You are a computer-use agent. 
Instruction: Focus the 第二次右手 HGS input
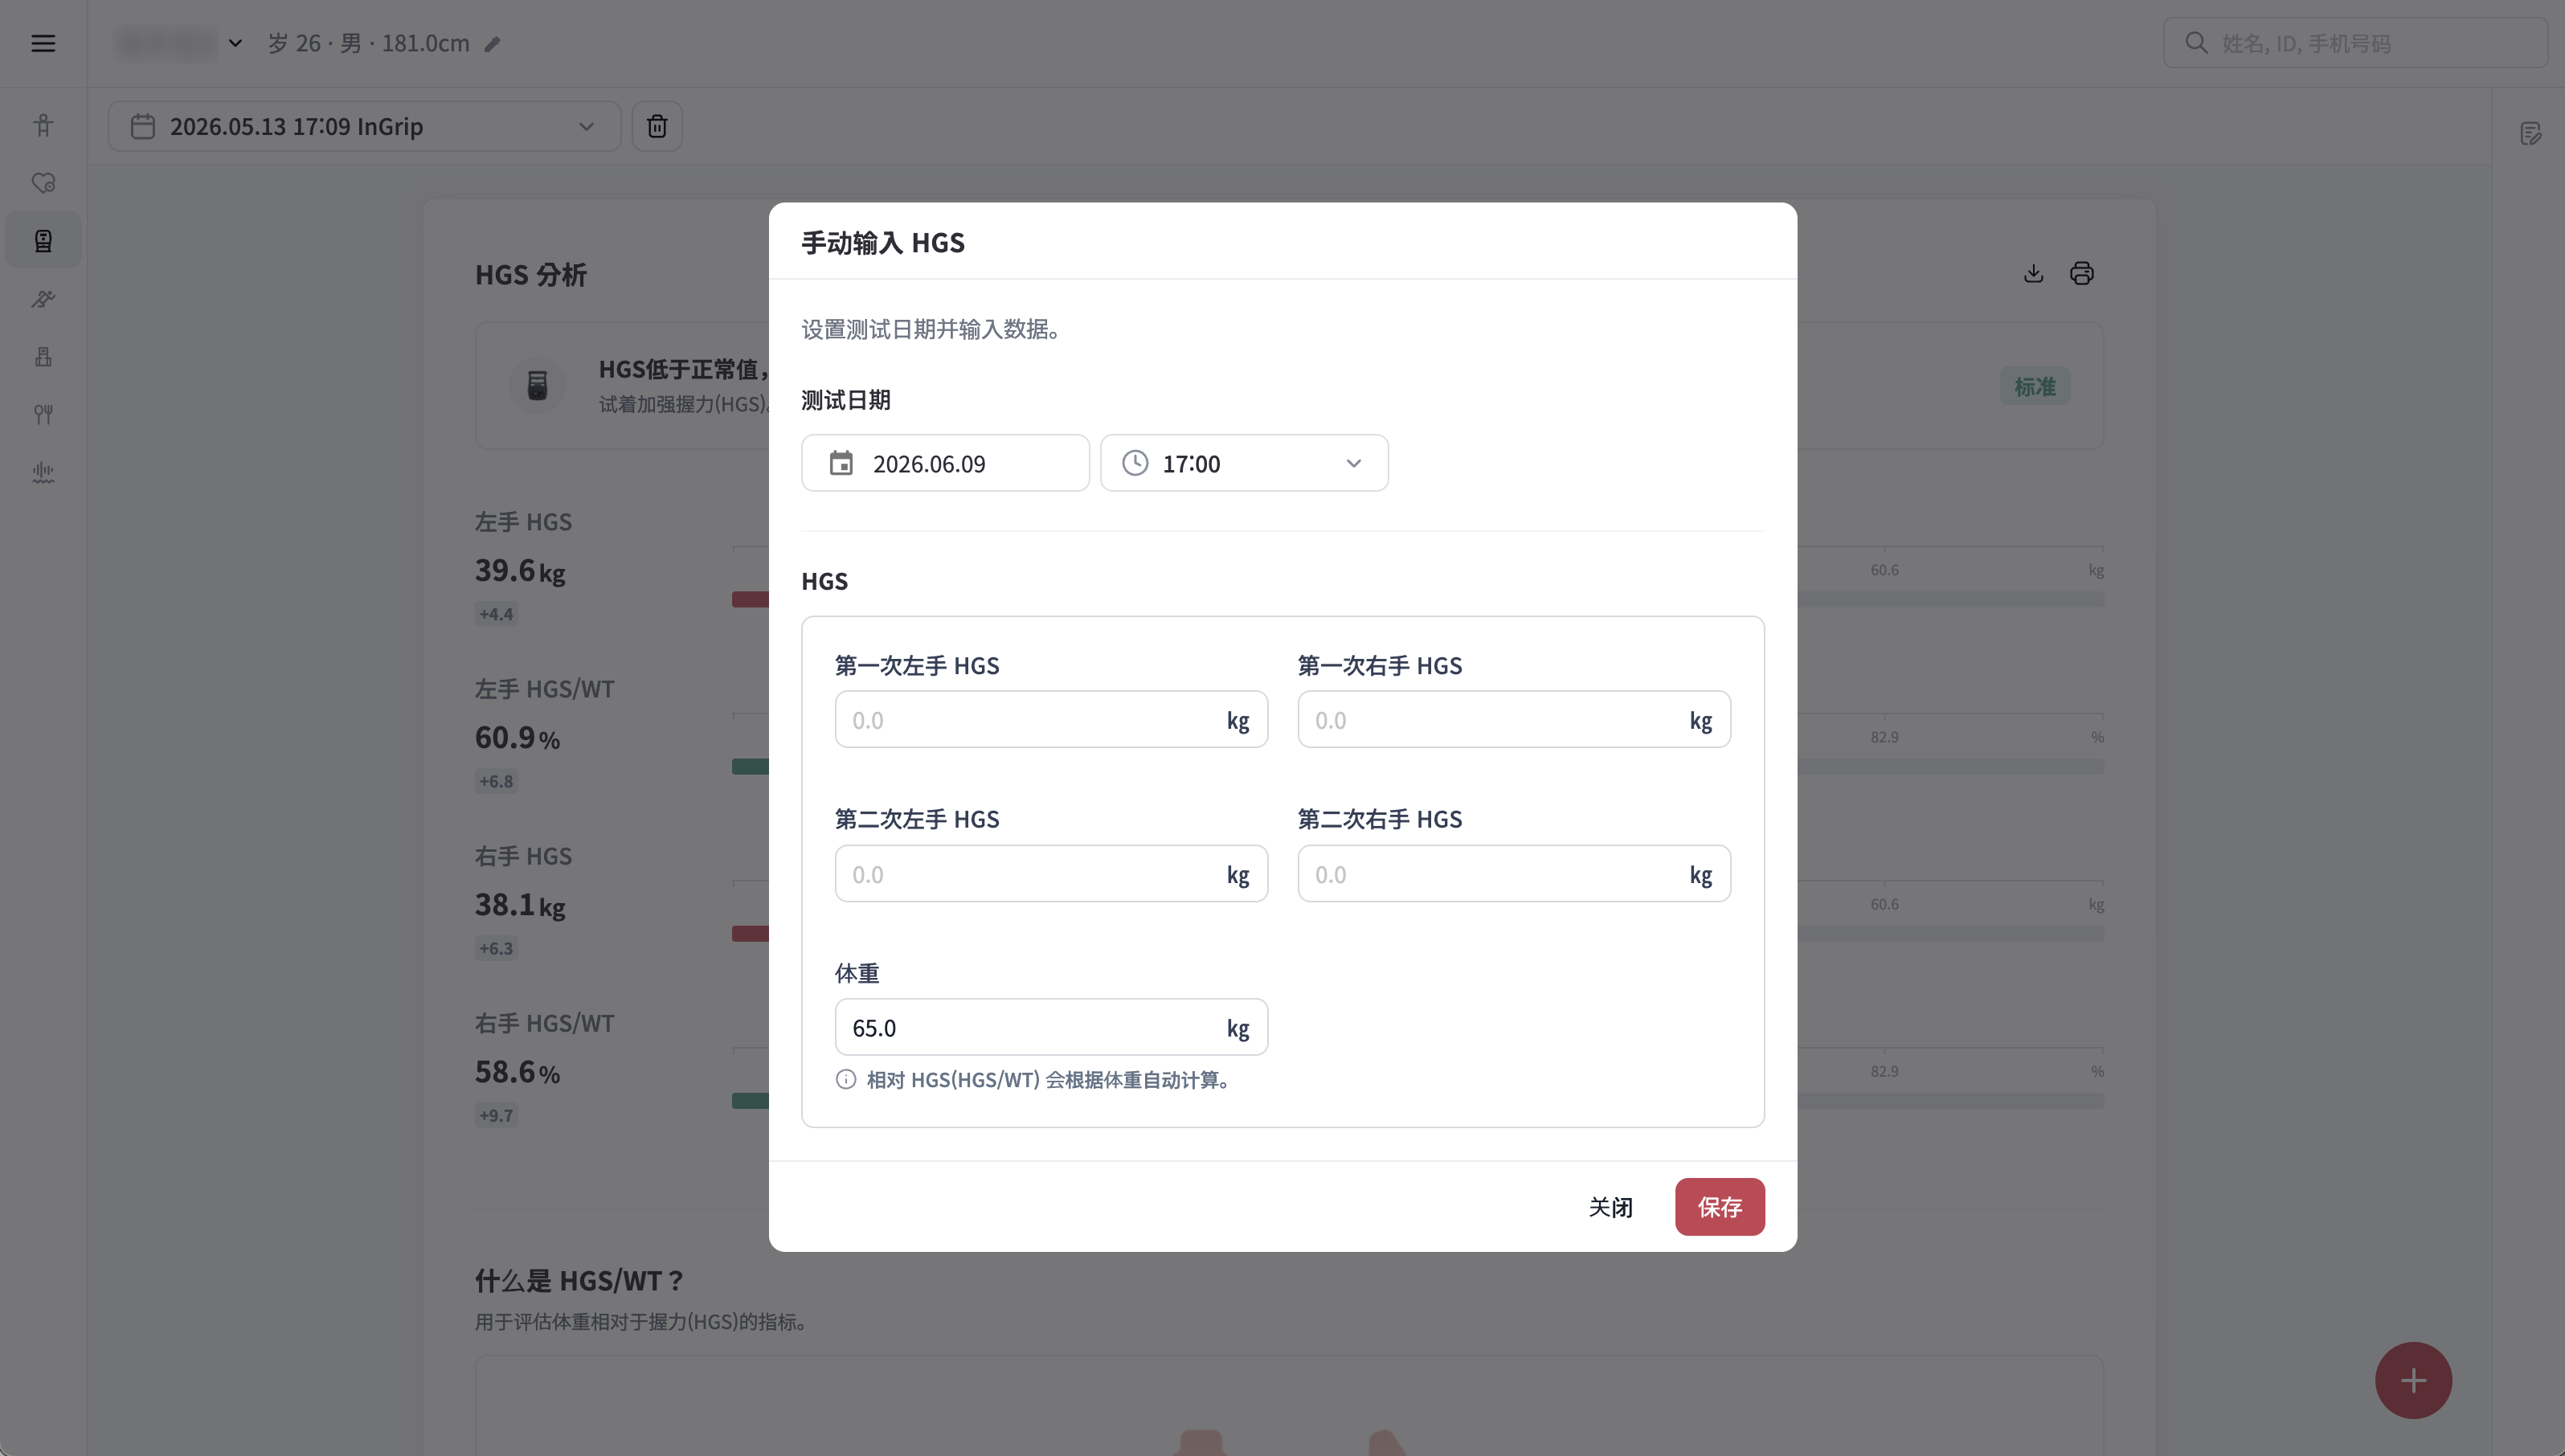(x=1514, y=873)
